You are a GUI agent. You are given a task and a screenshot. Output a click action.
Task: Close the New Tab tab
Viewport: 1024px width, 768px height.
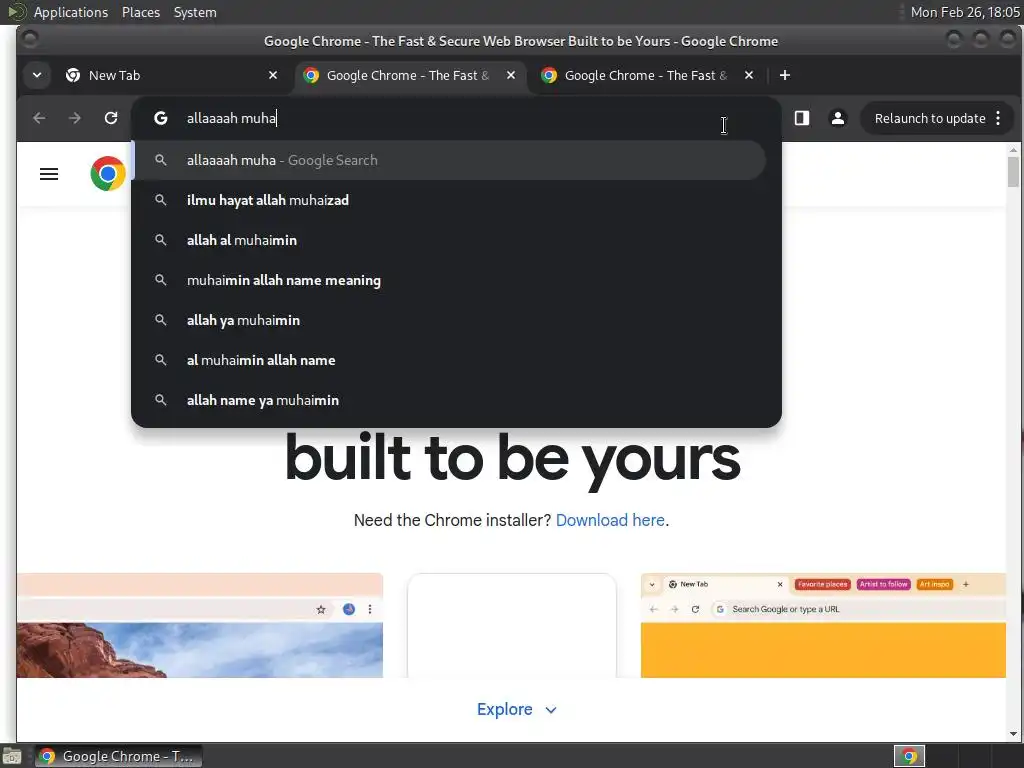click(x=273, y=75)
